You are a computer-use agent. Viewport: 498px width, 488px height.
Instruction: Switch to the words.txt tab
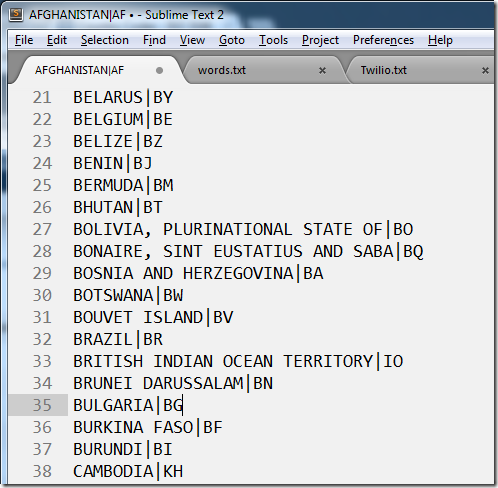pos(222,70)
